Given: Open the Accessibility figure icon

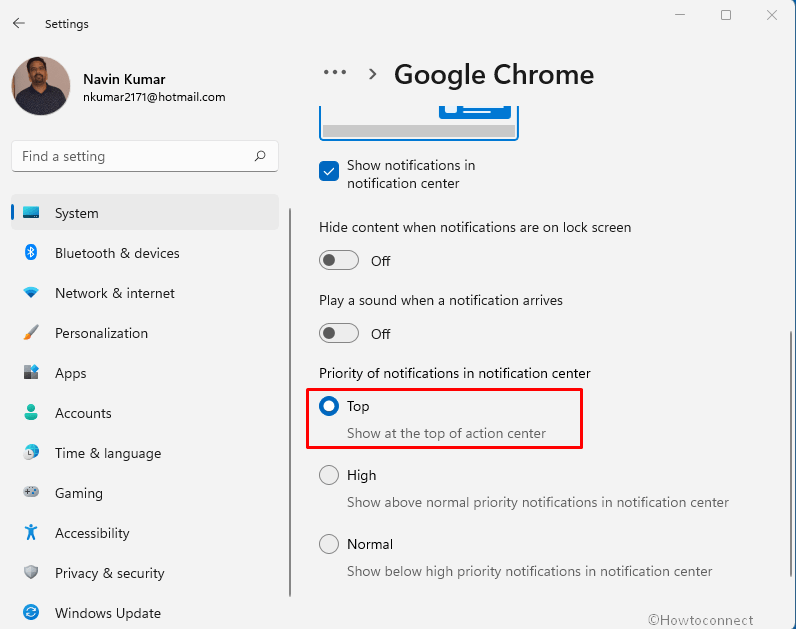Looking at the screenshot, I should click(x=31, y=532).
